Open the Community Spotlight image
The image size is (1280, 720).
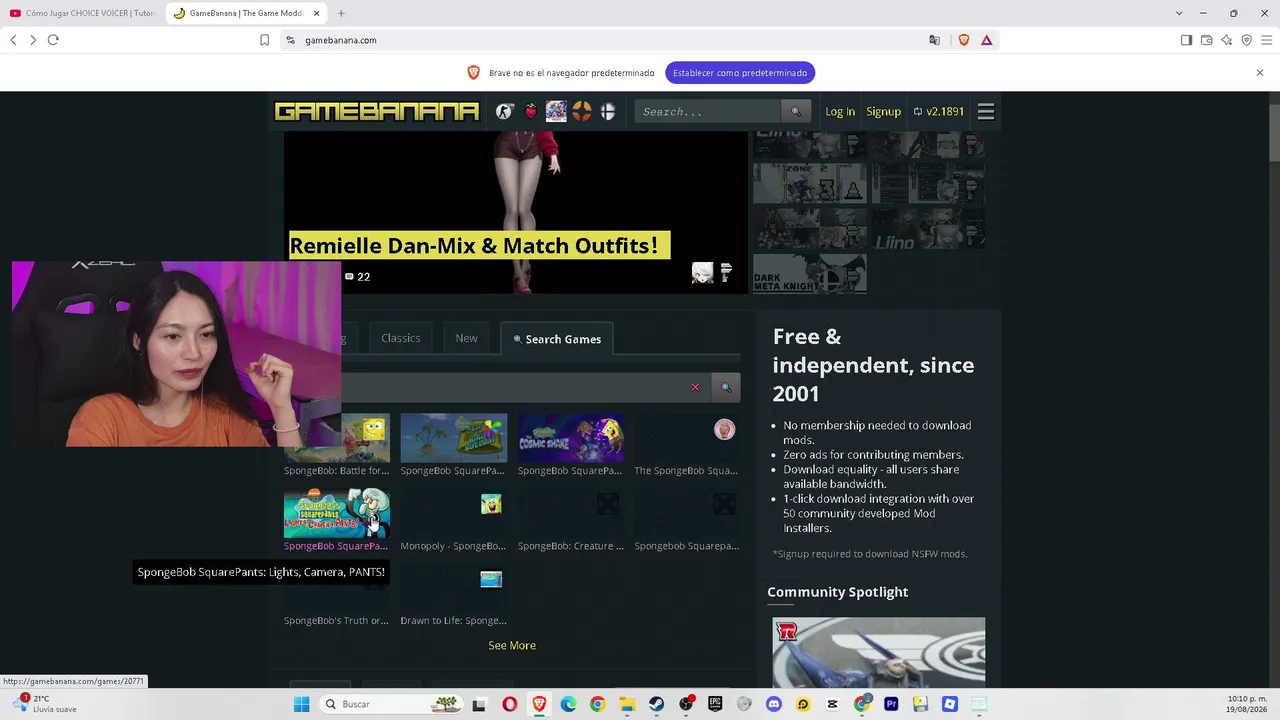tap(879, 652)
